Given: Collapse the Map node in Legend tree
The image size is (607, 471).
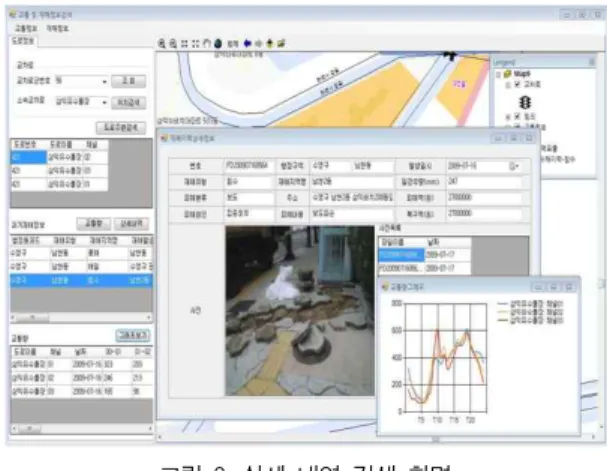Looking at the screenshot, I should point(499,74).
